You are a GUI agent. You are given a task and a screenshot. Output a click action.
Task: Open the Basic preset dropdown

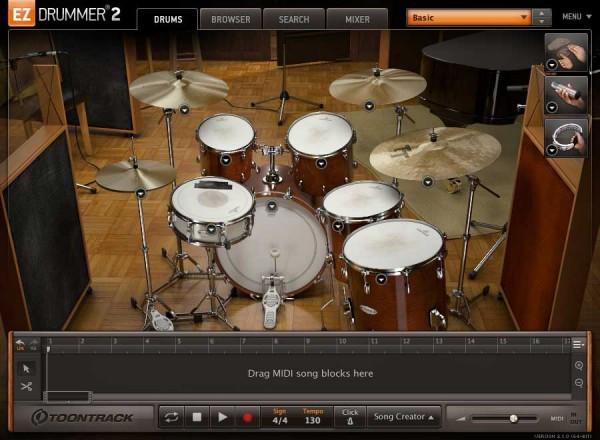469,18
